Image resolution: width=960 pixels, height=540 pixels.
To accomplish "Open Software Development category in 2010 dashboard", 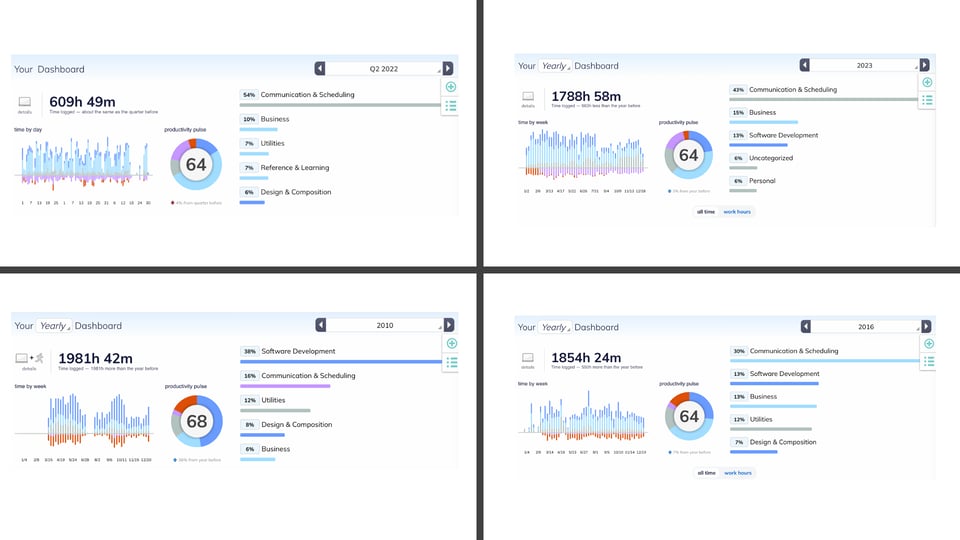I will click(x=298, y=351).
